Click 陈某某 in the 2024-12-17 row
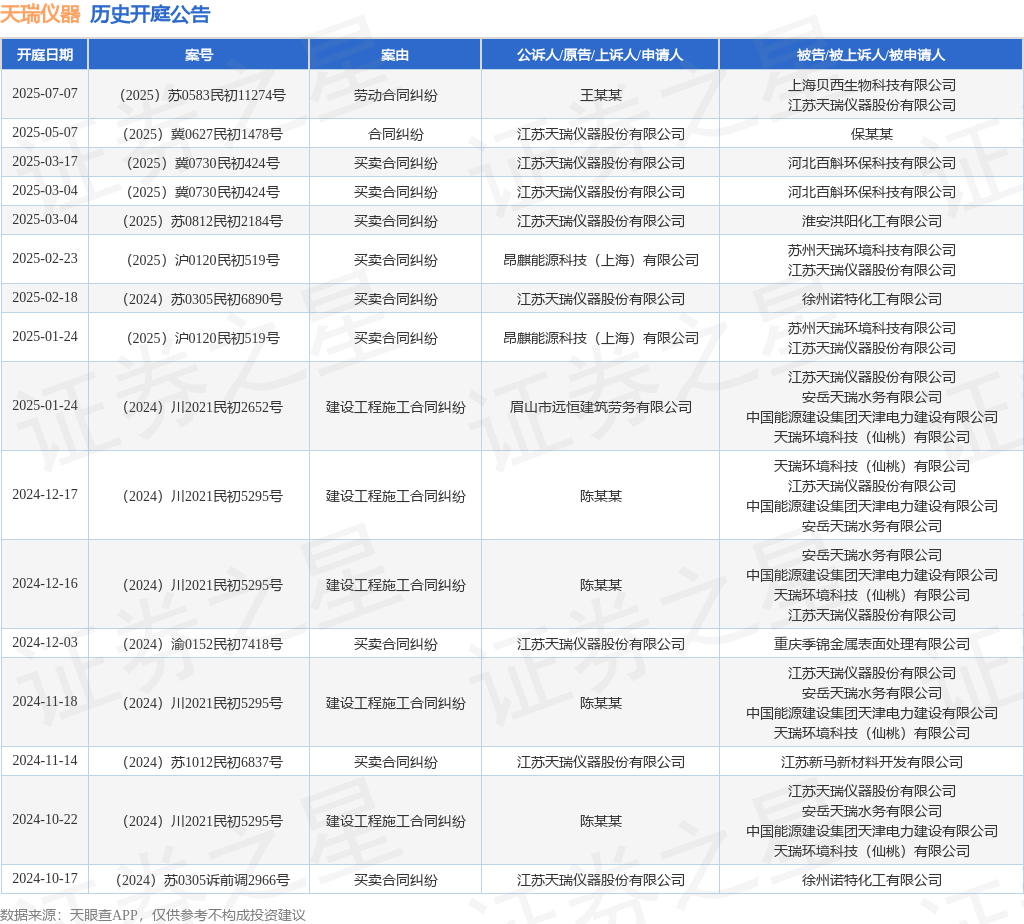Image resolution: width=1024 pixels, height=924 pixels. coord(600,496)
